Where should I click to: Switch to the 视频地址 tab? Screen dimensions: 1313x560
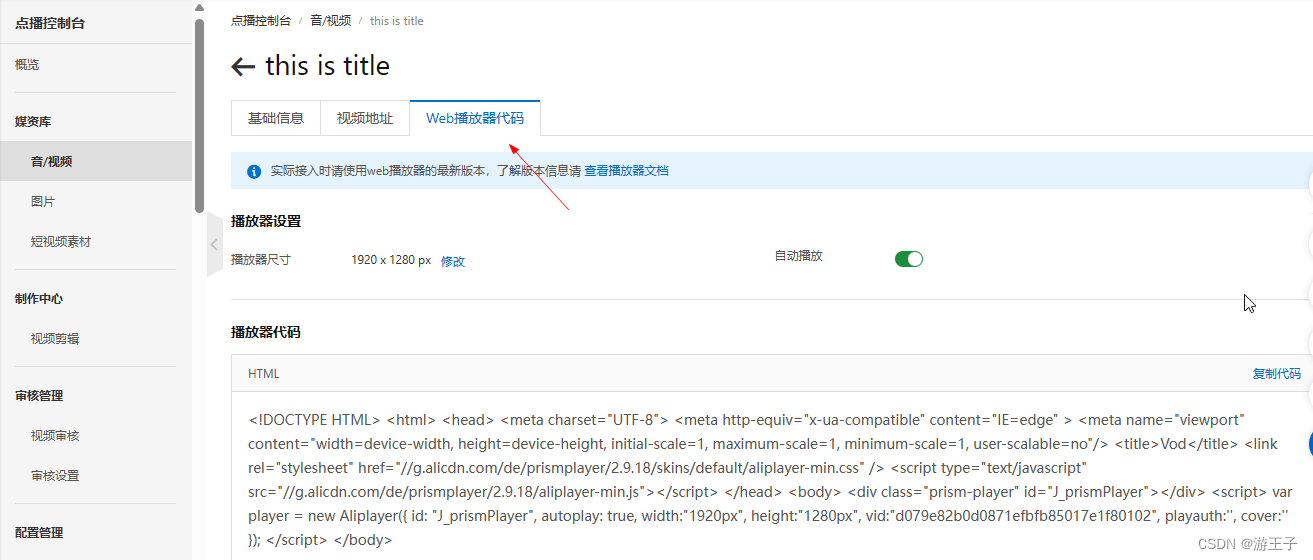pyautogui.click(x=365, y=118)
